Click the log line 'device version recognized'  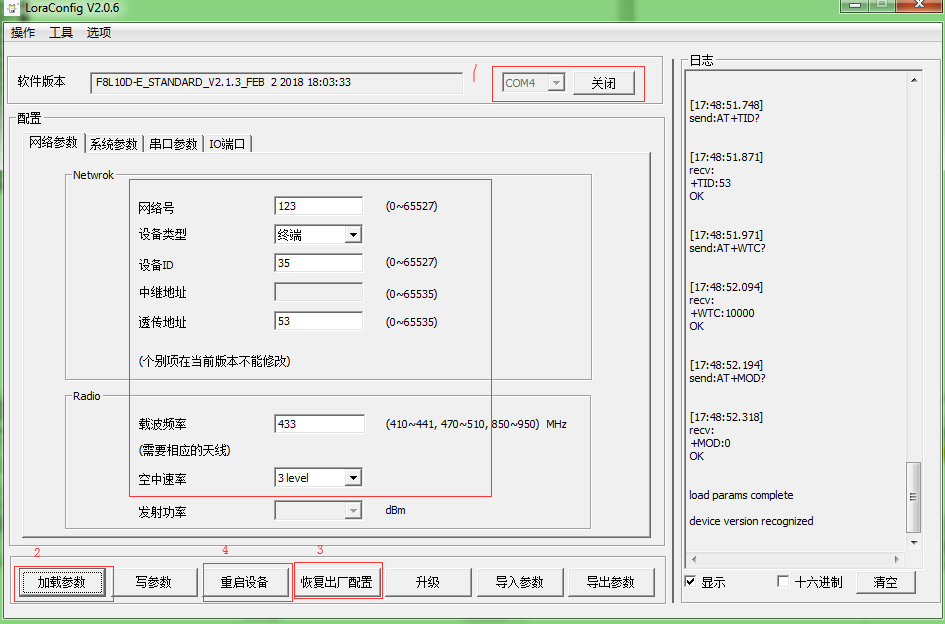point(752,521)
